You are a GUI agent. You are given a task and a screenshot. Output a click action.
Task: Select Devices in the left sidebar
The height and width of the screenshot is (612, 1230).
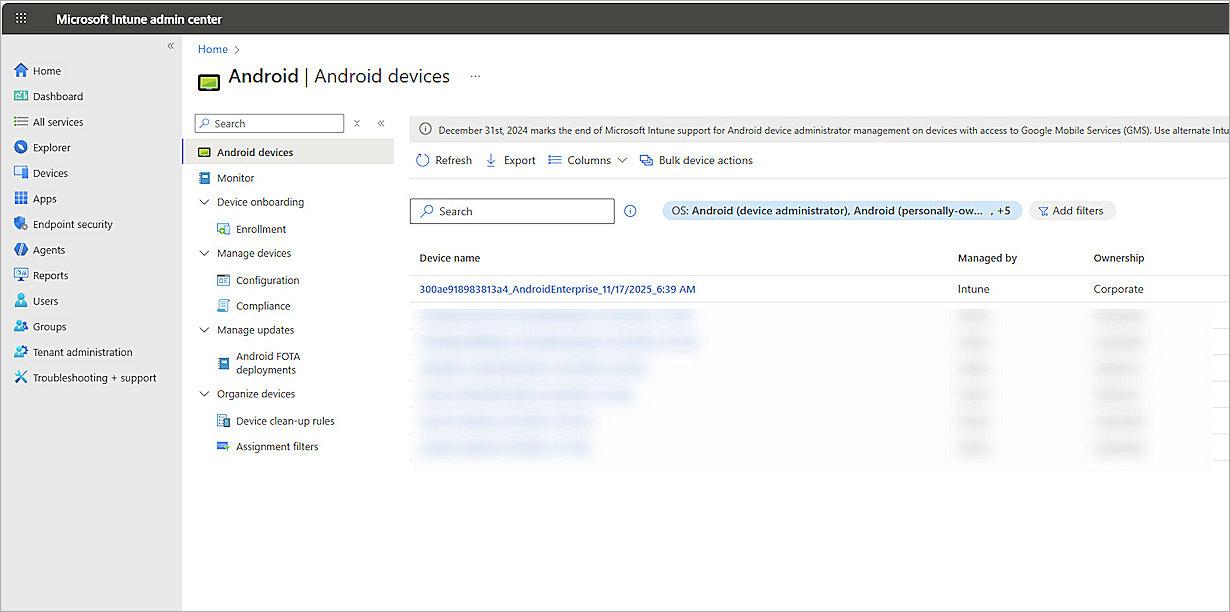click(x=47, y=172)
